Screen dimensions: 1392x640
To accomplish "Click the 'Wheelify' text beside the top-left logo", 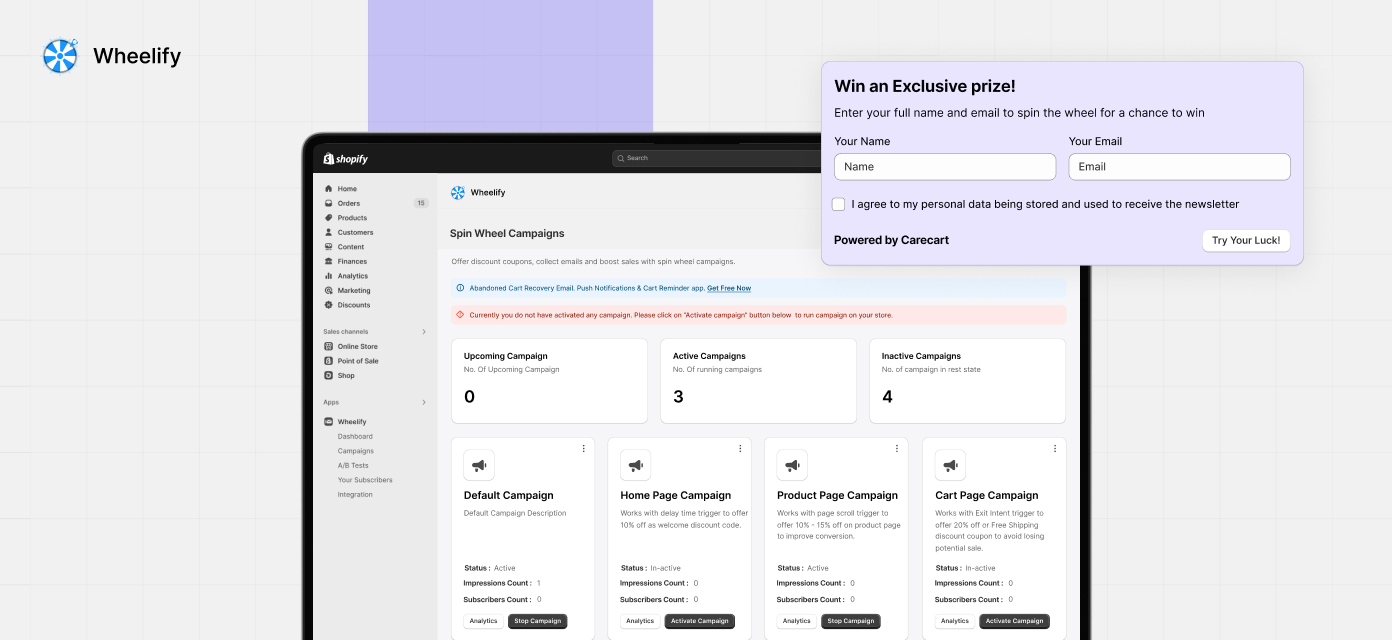I will coord(137,56).
